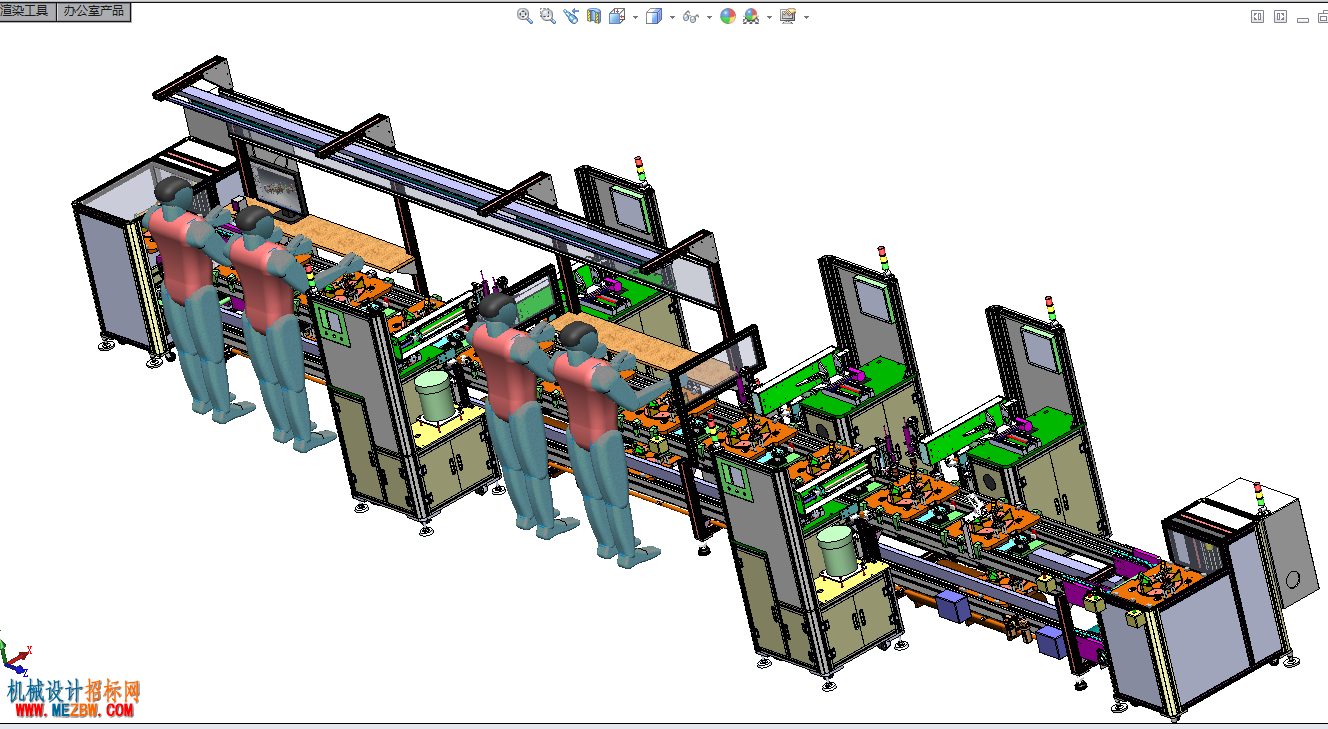This screenshot has height=729, width=1328.
Task: Click the Zoom to Fit magnifier icon
Action: (525, 16)
